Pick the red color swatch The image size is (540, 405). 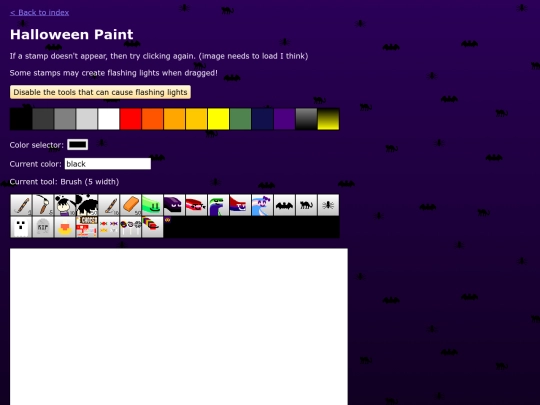pyautogui.click(x=131, y=119)
